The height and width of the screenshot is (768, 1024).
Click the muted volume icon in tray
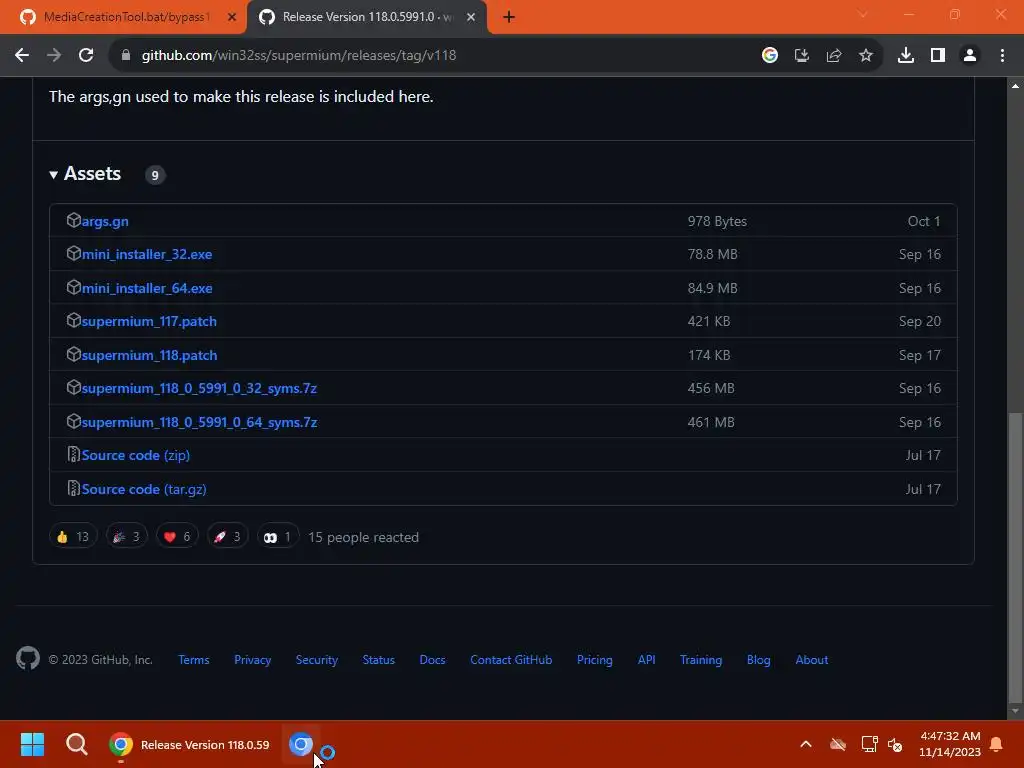pos(895,744)
